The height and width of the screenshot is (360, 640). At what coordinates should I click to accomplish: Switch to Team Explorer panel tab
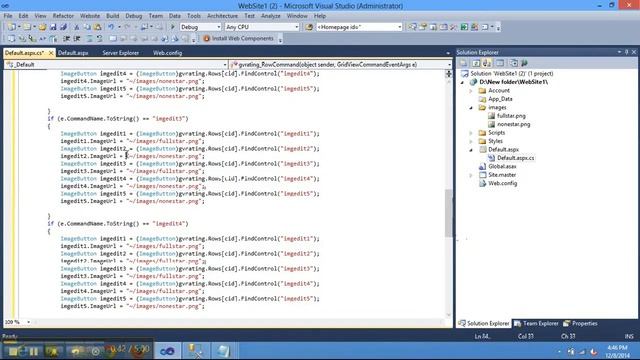tap(536, 324)
